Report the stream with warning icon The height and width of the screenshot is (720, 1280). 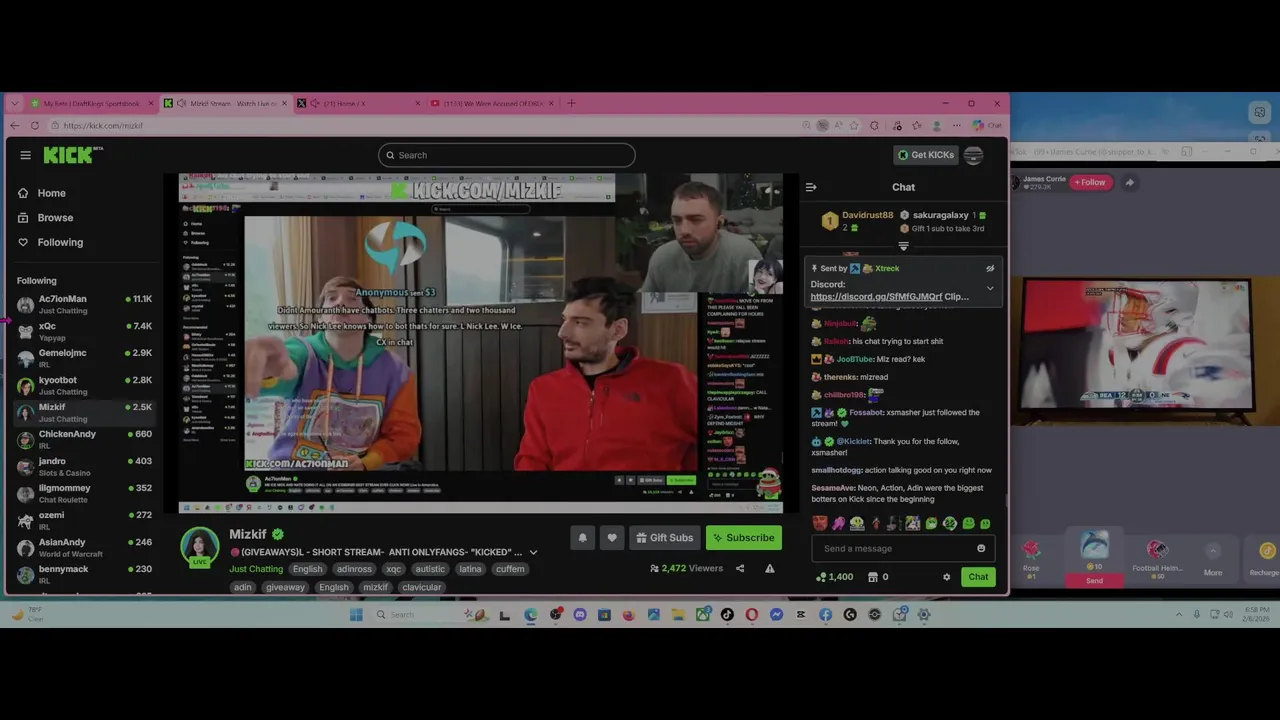[770, 568]
